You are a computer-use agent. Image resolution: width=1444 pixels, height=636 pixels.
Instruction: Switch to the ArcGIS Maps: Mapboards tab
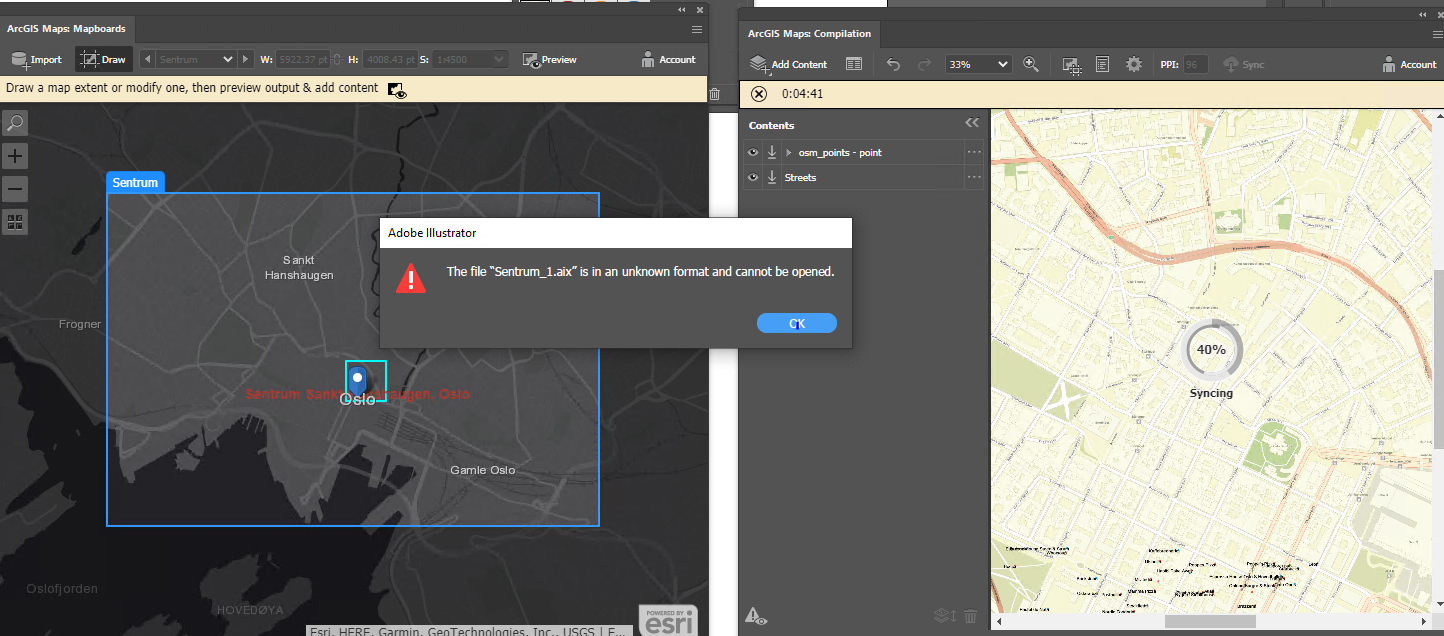pos(67,28)
